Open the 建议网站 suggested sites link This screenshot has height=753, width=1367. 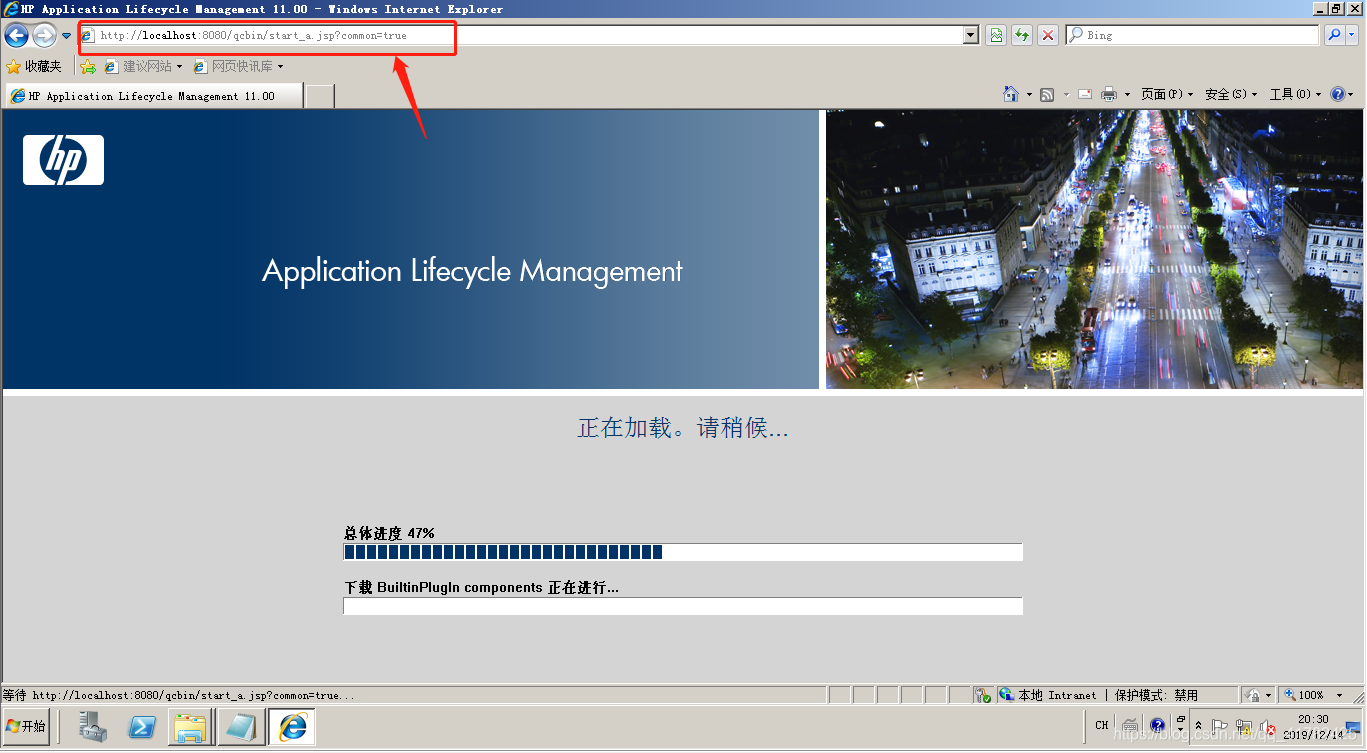[x=144, y=67]
